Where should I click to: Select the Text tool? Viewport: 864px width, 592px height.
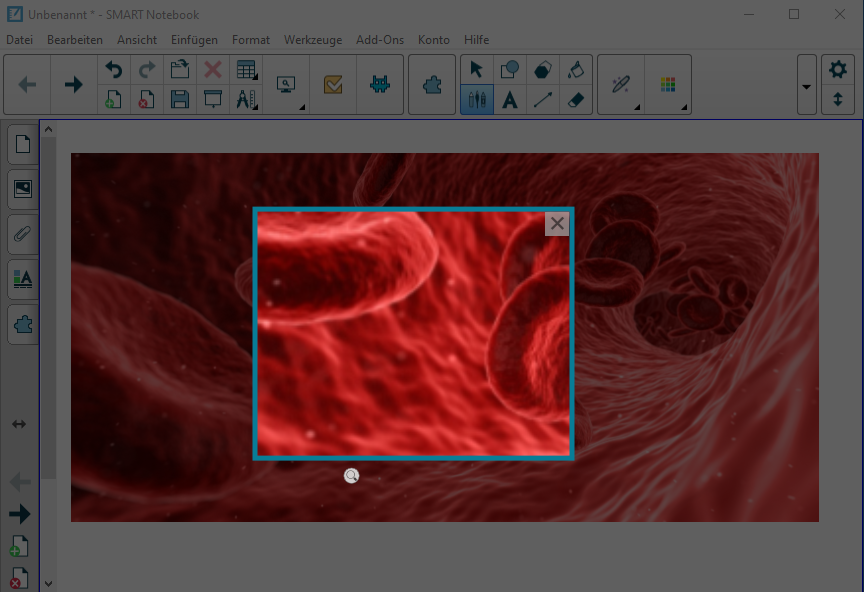[510, 99]
